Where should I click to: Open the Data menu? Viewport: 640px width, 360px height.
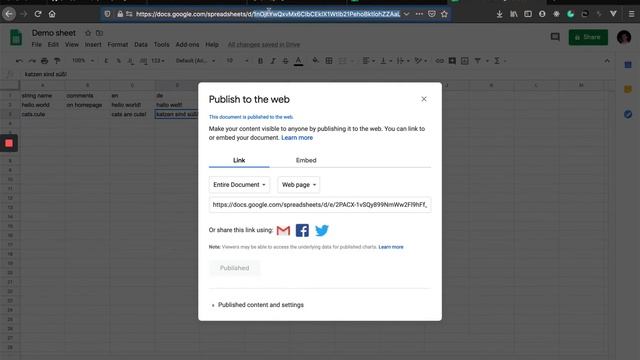[141, 44]
